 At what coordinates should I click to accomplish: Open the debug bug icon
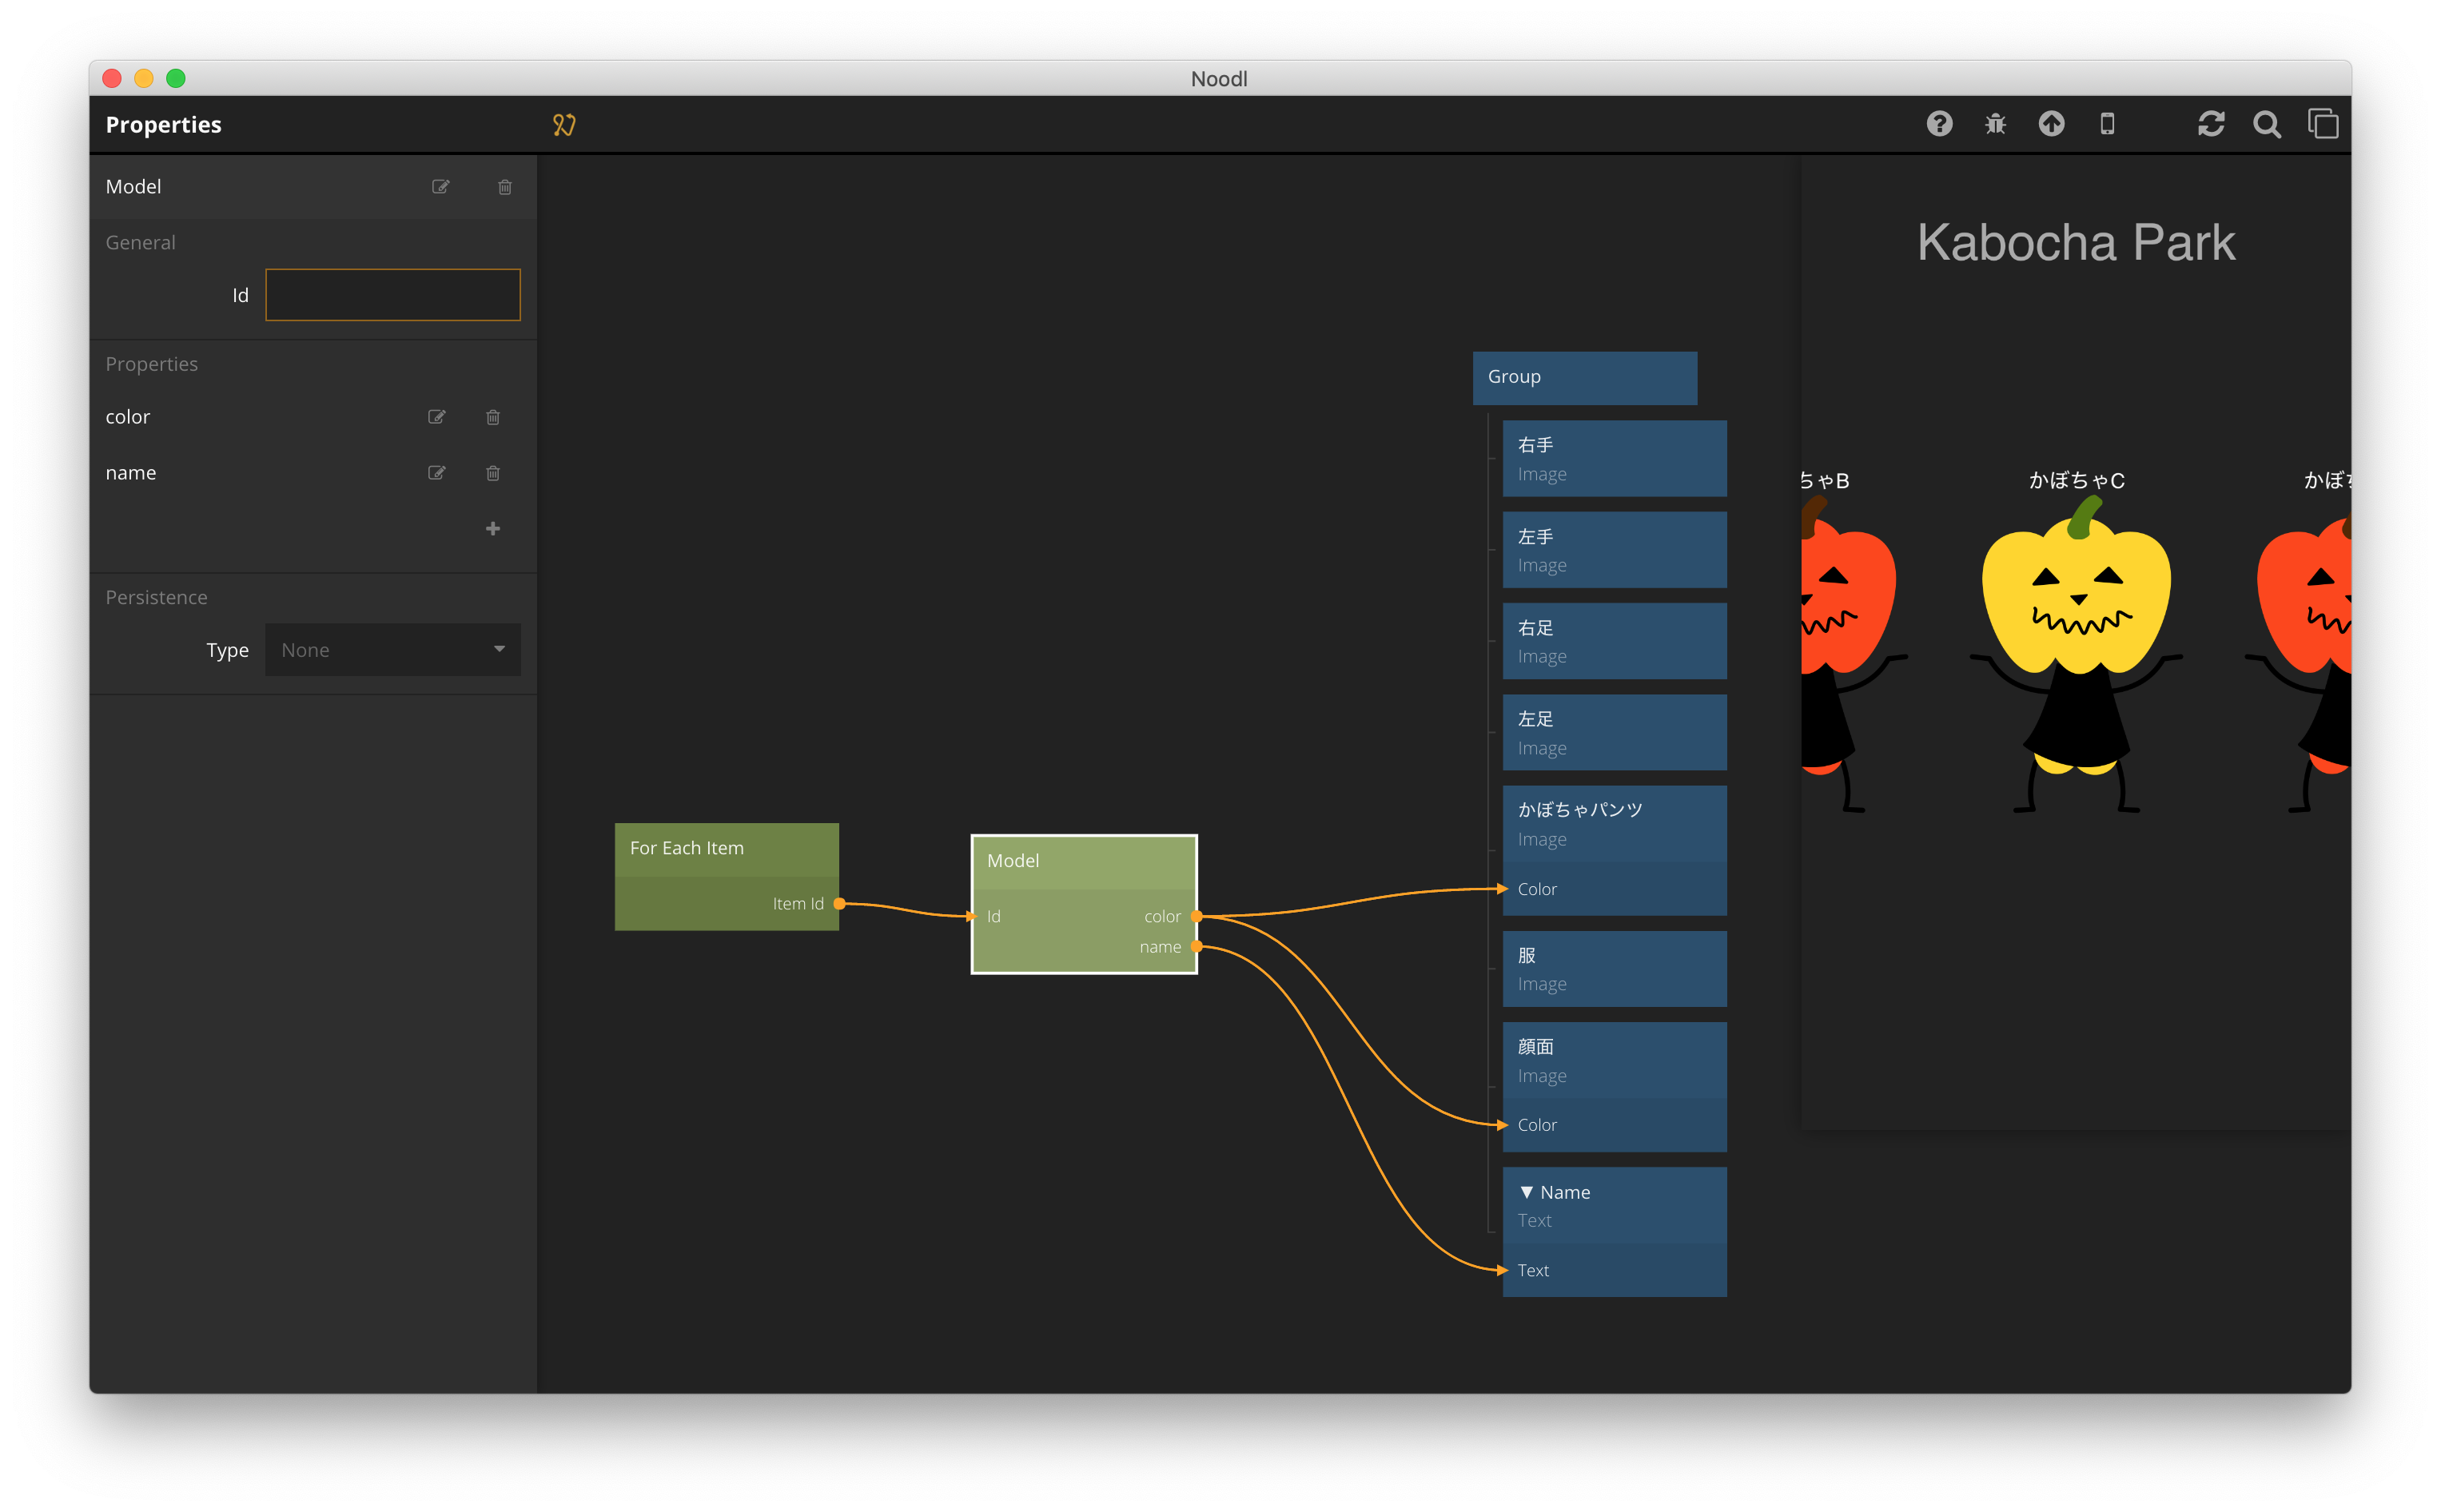pos(1995,124)
